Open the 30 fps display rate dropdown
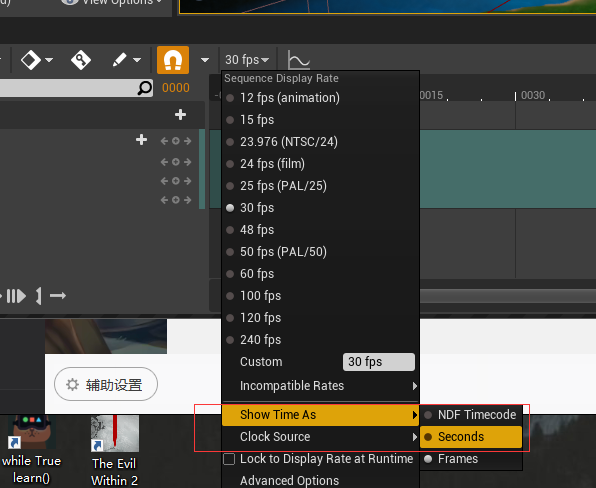 pyautogui.click(x=247, y=60)
